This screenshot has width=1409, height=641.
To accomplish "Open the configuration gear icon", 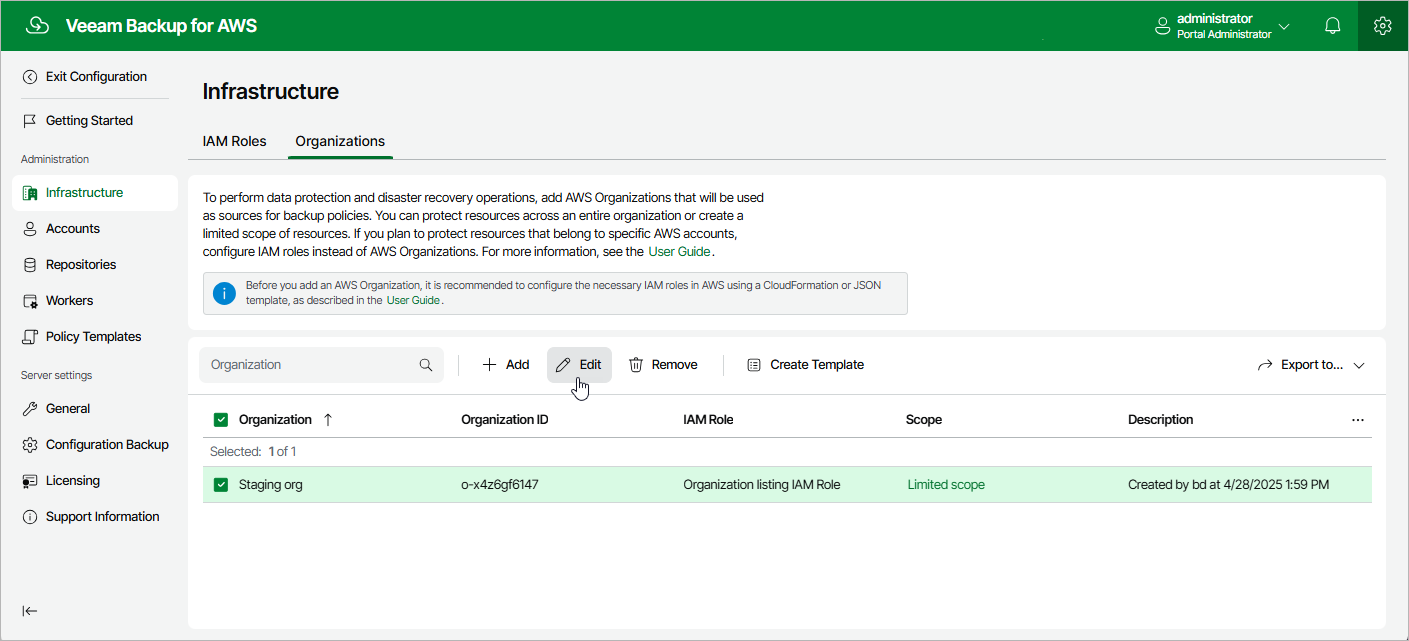I will [x=1383, y=26].
